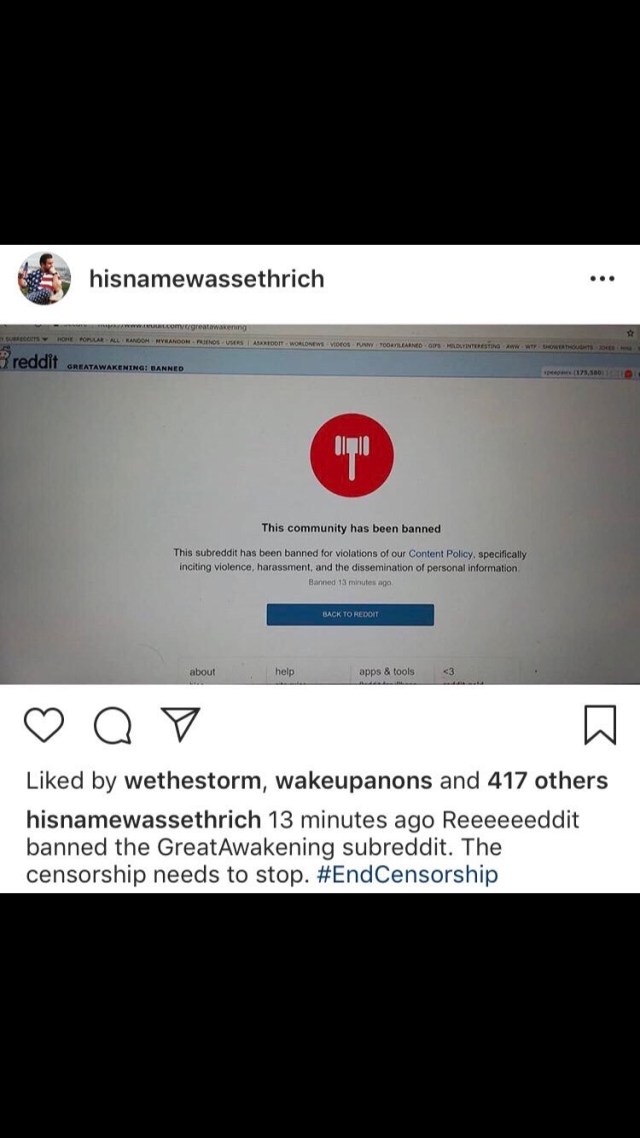Screen dimensions: 640x1138
Task: Open the #EndCensorship hashtag
Action: point(408,874)
